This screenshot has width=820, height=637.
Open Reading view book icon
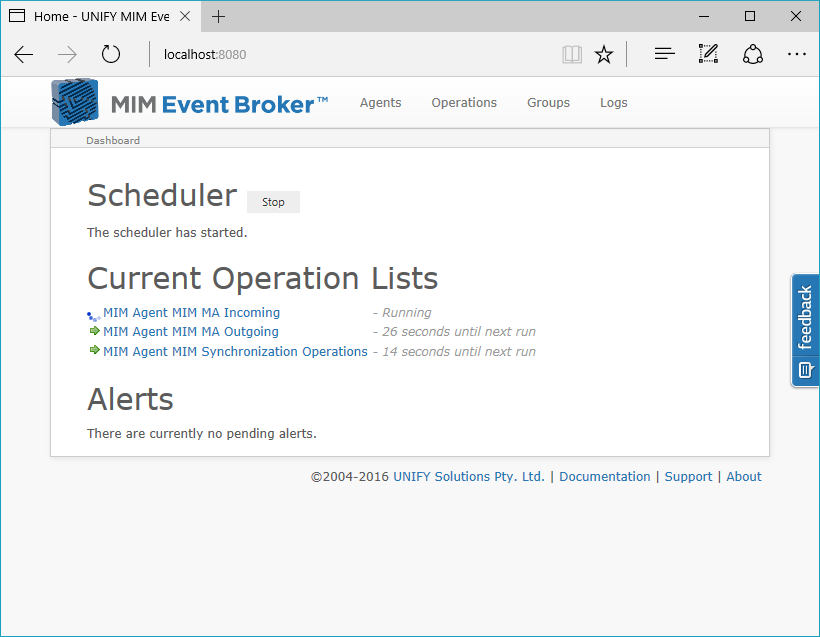[x=572, y=54]
